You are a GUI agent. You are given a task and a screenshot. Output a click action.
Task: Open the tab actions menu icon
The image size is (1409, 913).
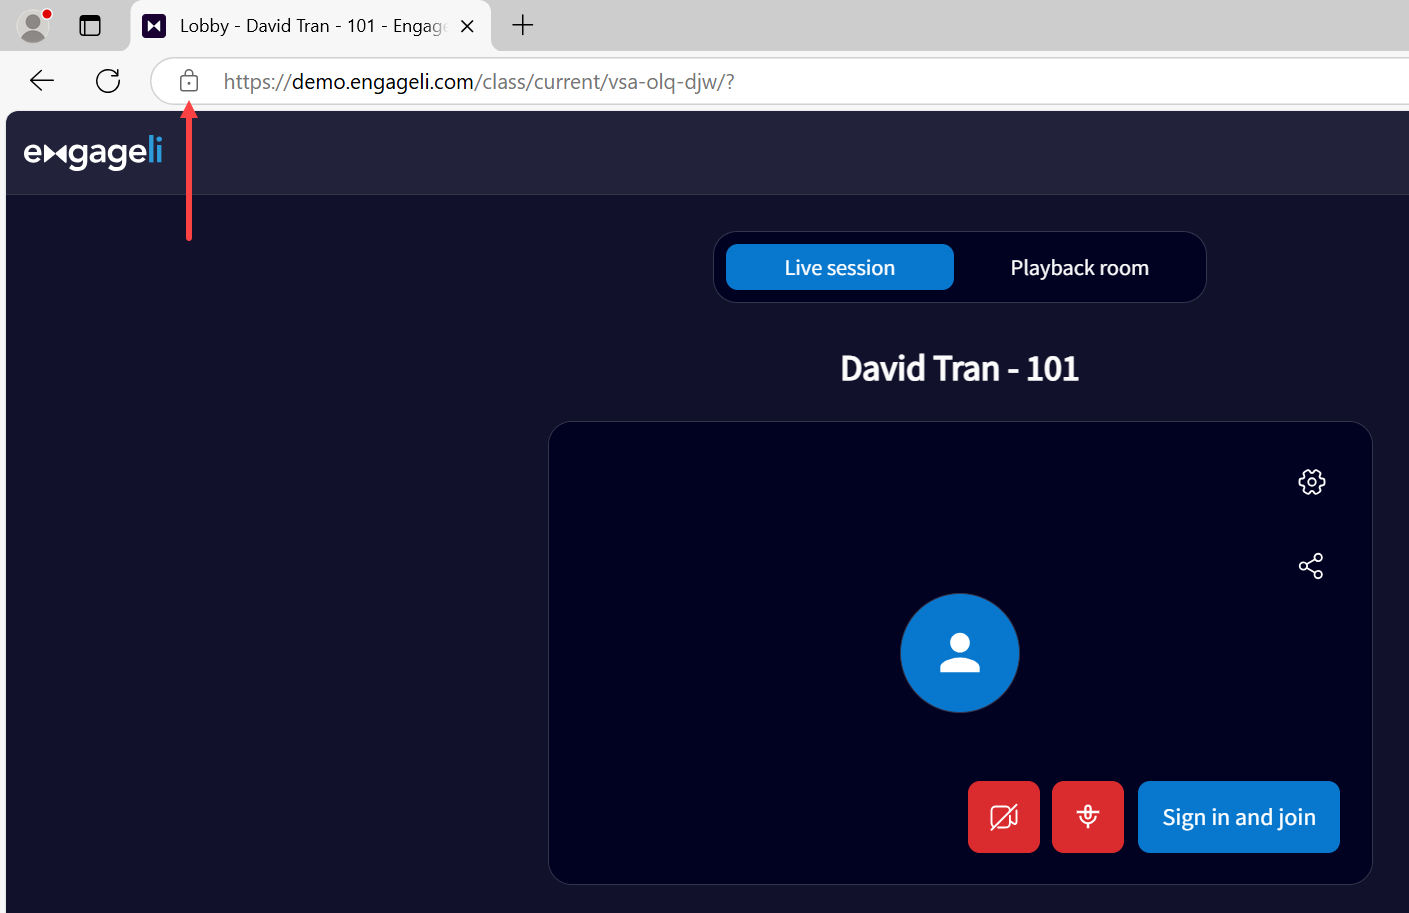point(90,26)
